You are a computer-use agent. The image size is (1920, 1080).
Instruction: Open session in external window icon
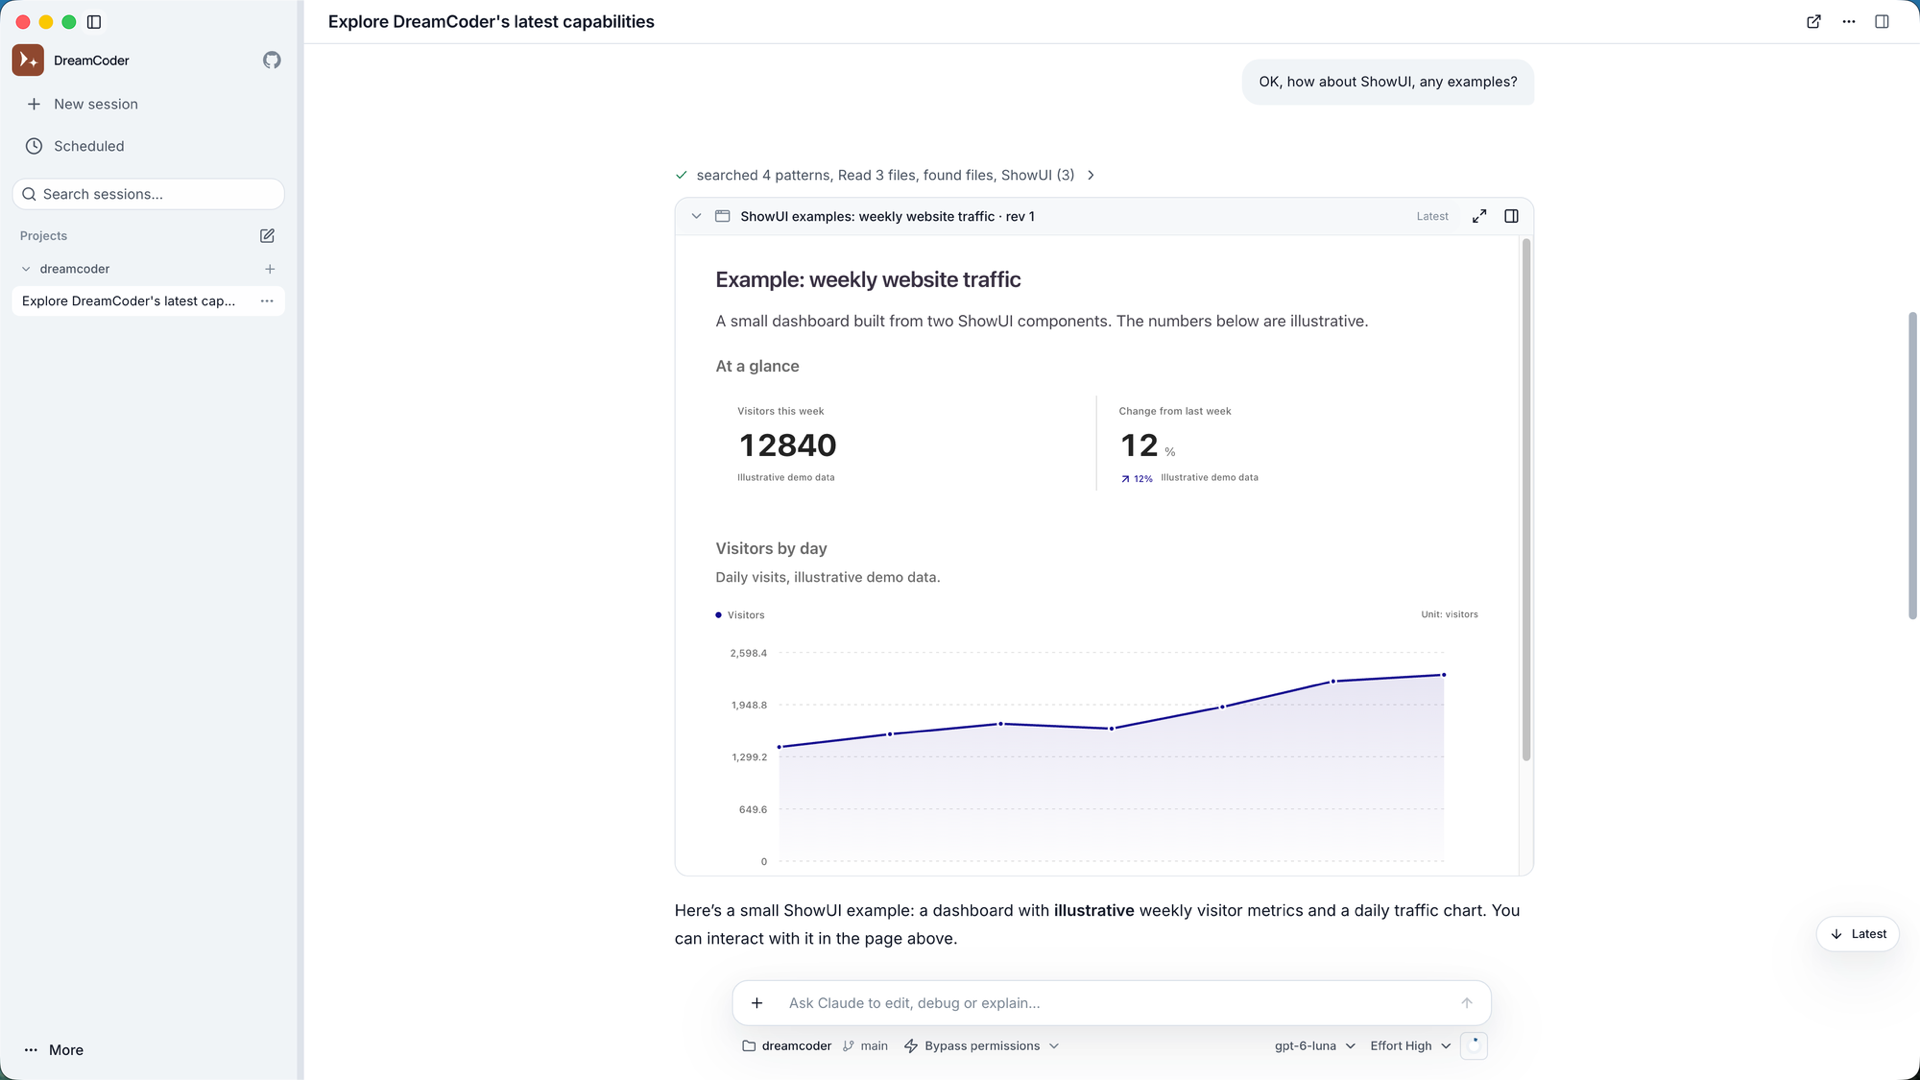(x=1814, y=22)
